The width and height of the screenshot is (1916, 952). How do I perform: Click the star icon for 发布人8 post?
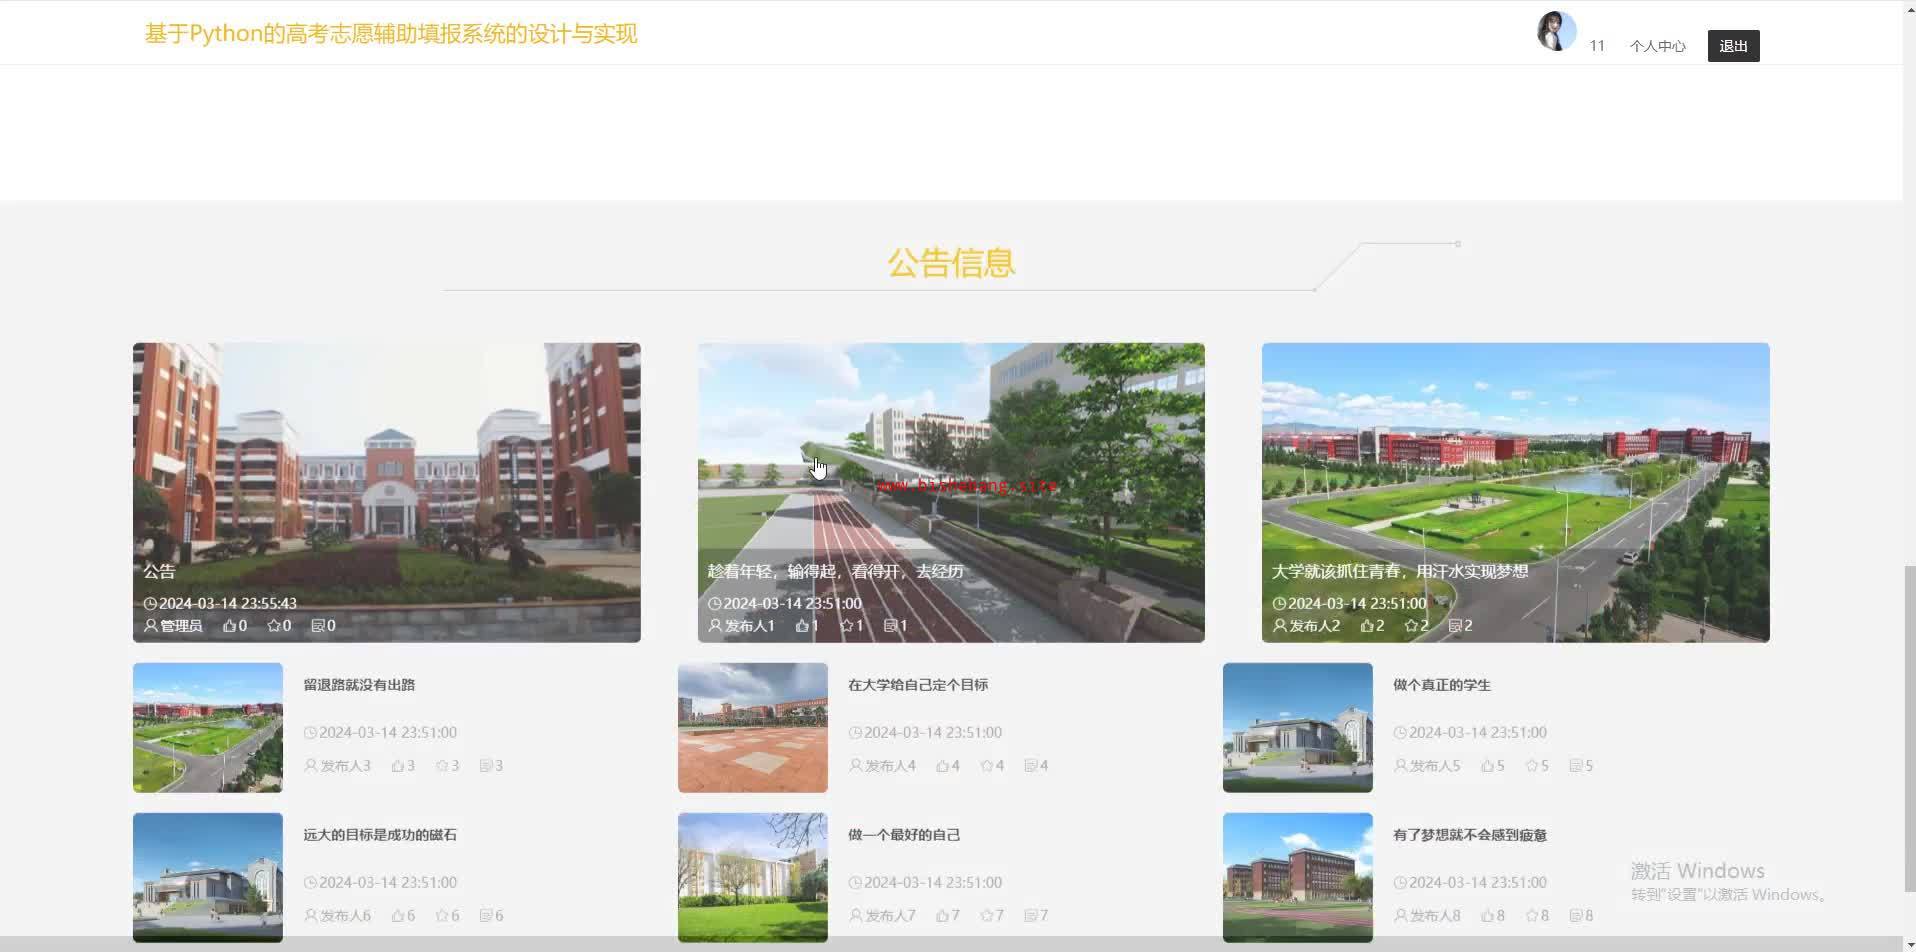click(x=1531, y=916)
